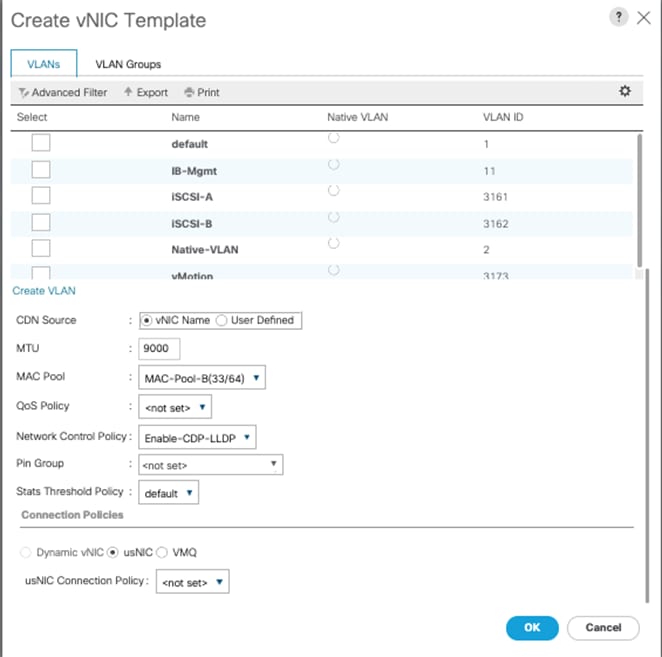Click the Create VLAN link
Image resolution: width=662 pixels, height=657 pixels.
(x=44, y=290)
